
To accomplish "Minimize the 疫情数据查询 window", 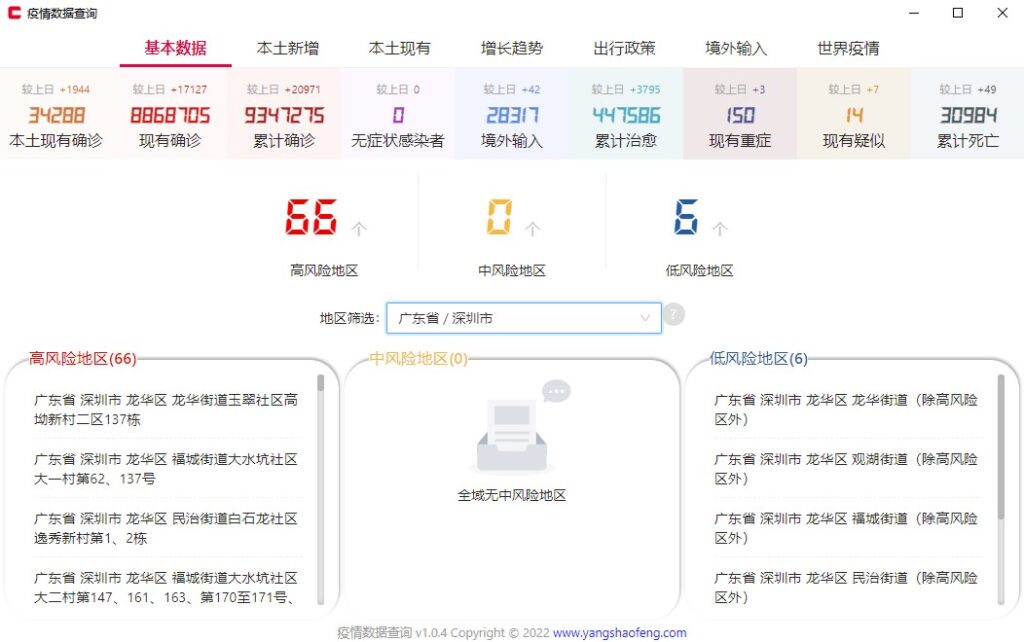I will point(914,13).
